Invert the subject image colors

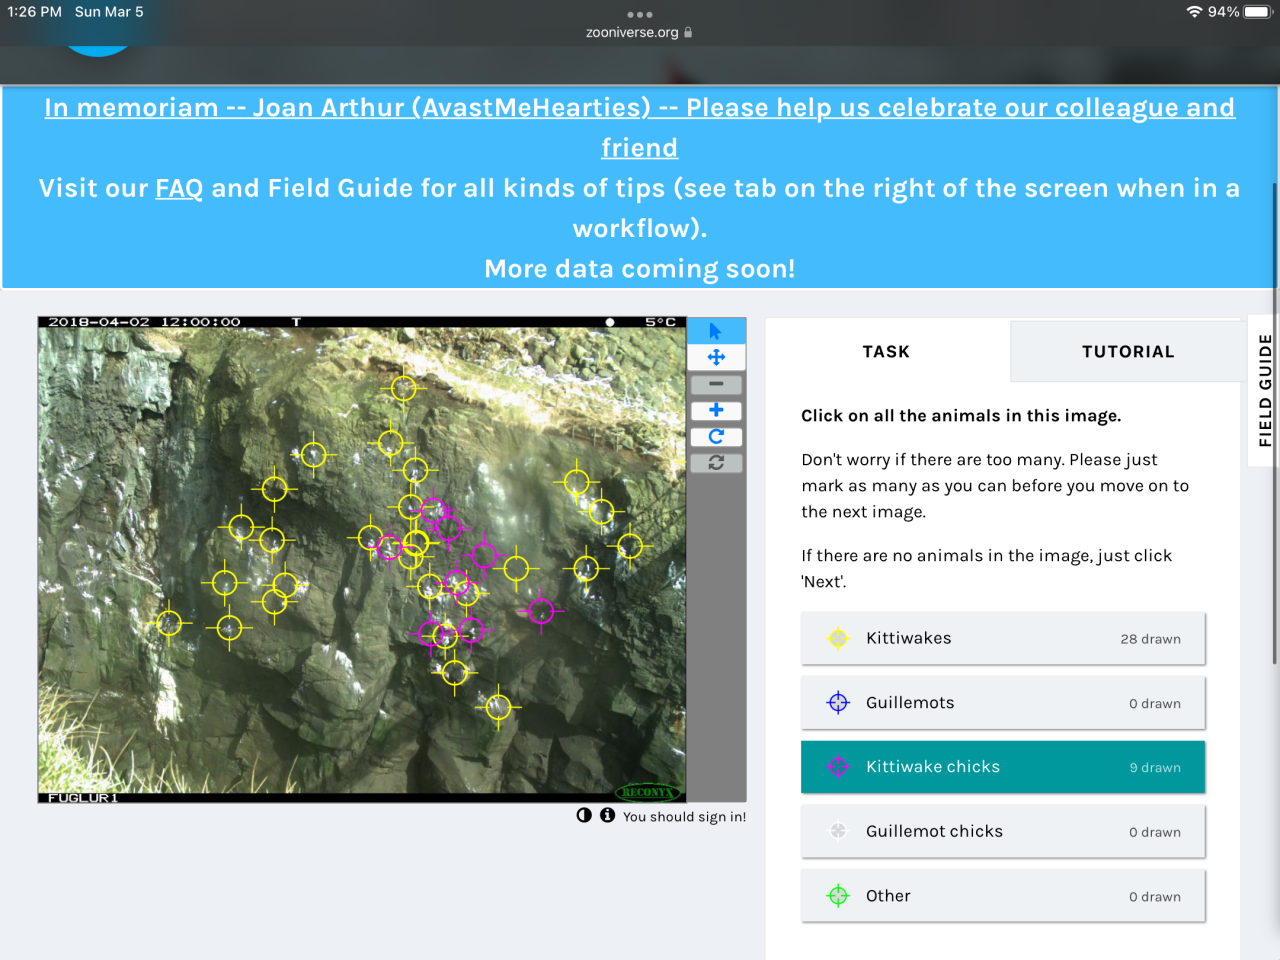tap(584, 815)
